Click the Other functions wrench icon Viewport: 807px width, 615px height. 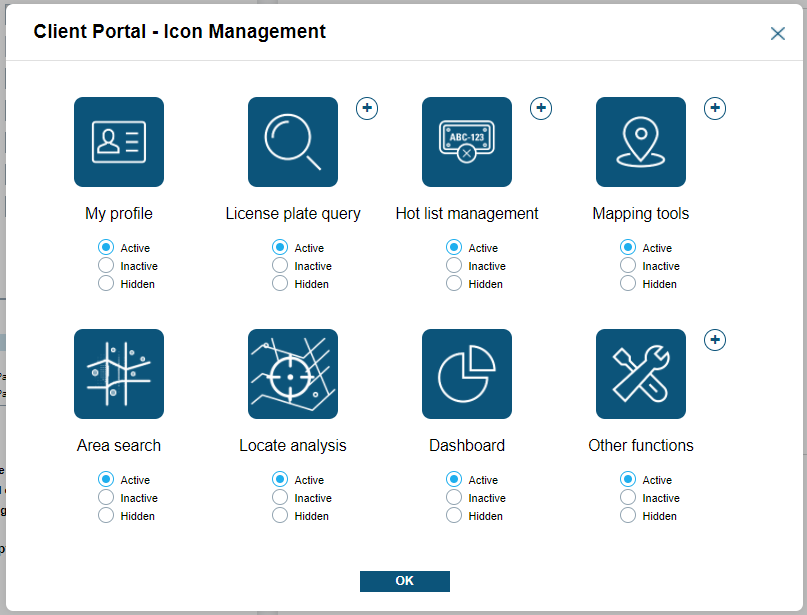tap(641, 374)
